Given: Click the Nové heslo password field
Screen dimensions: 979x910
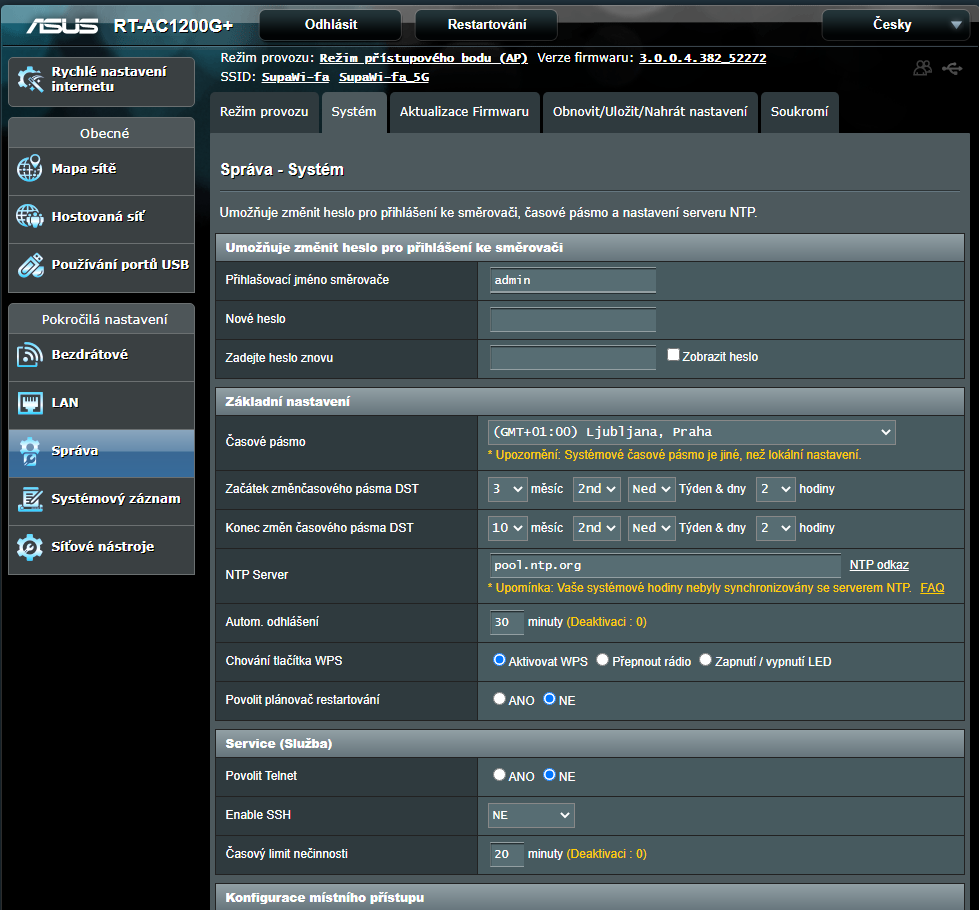Looking at the screenshot, I should (x=573, y=319).
